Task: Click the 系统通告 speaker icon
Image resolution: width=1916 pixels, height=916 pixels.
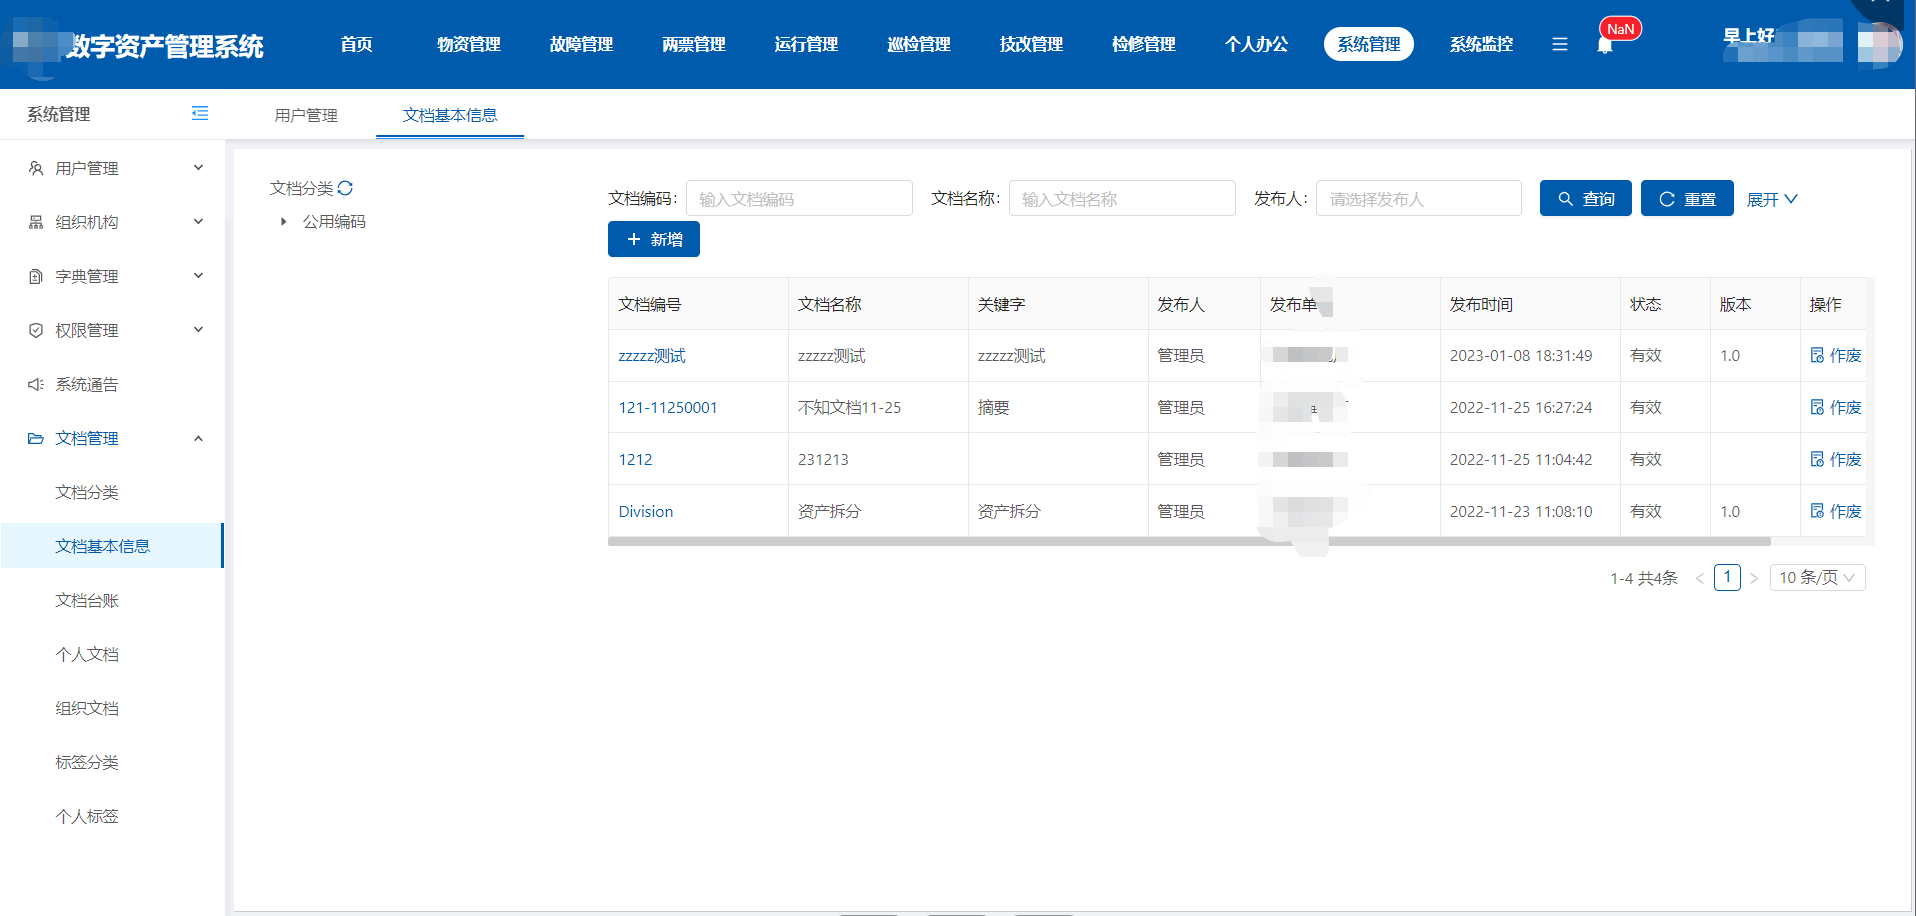Action: point(36,384)
